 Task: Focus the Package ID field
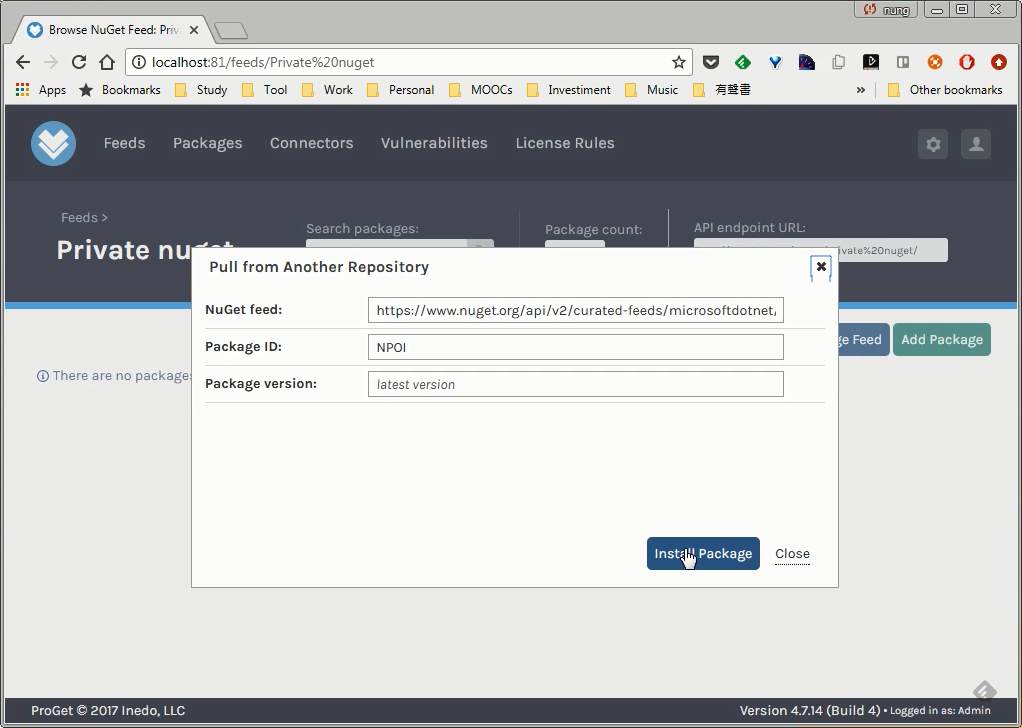576,347
